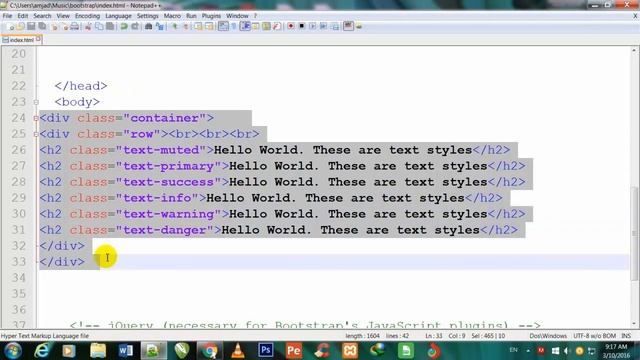This screenshot has width=640, height=360.
Task: Toggle the Indent guide toolbar icon
Action: (245, 27)
